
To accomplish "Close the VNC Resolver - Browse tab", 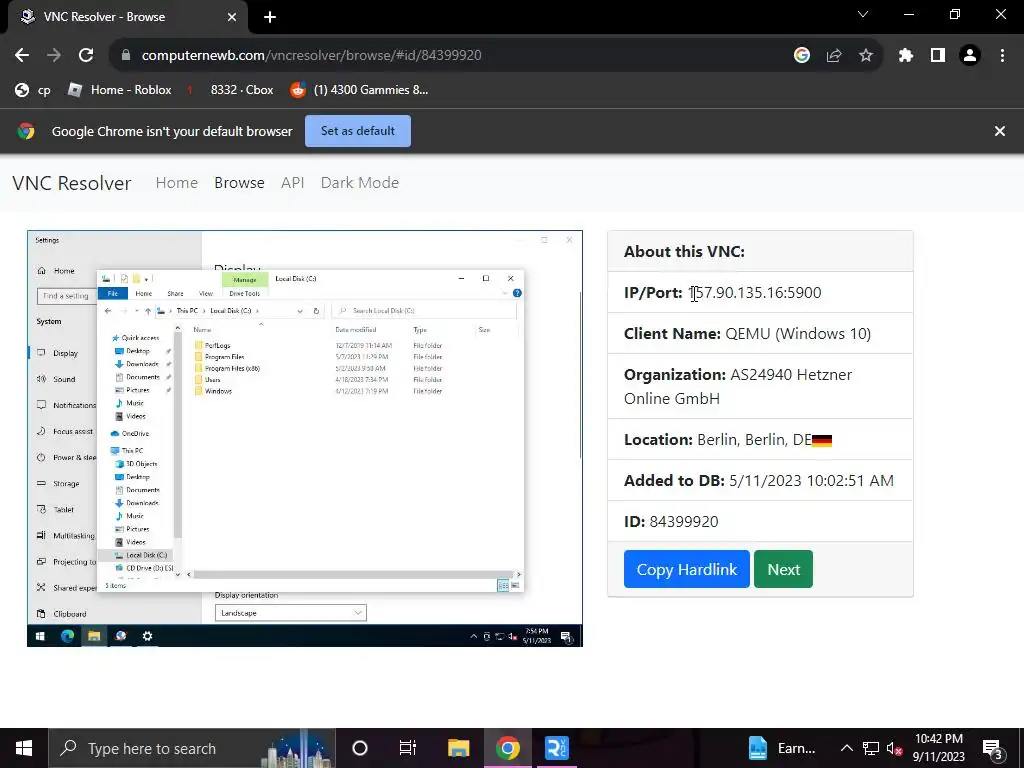I will click(x=232, y=17).
